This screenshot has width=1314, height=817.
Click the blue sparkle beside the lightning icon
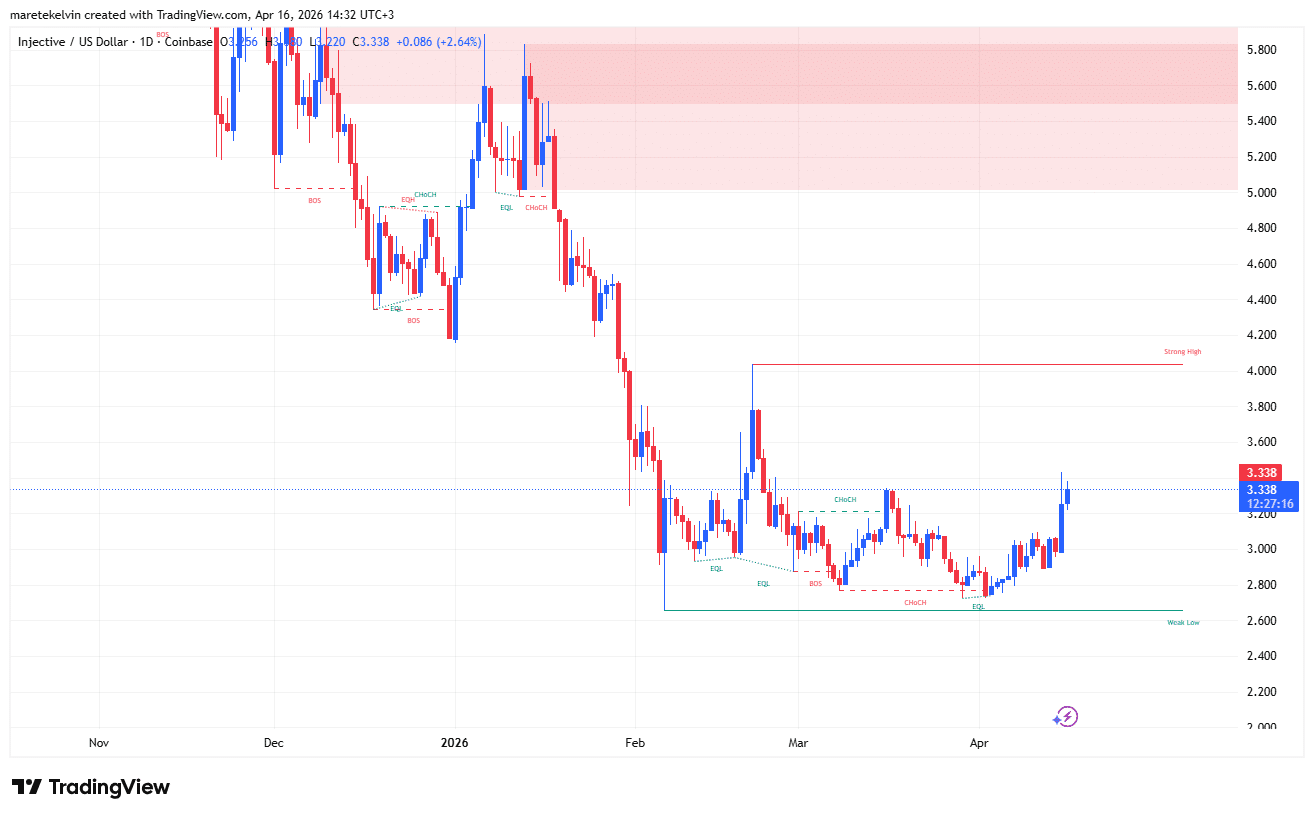coord(1056,718)
